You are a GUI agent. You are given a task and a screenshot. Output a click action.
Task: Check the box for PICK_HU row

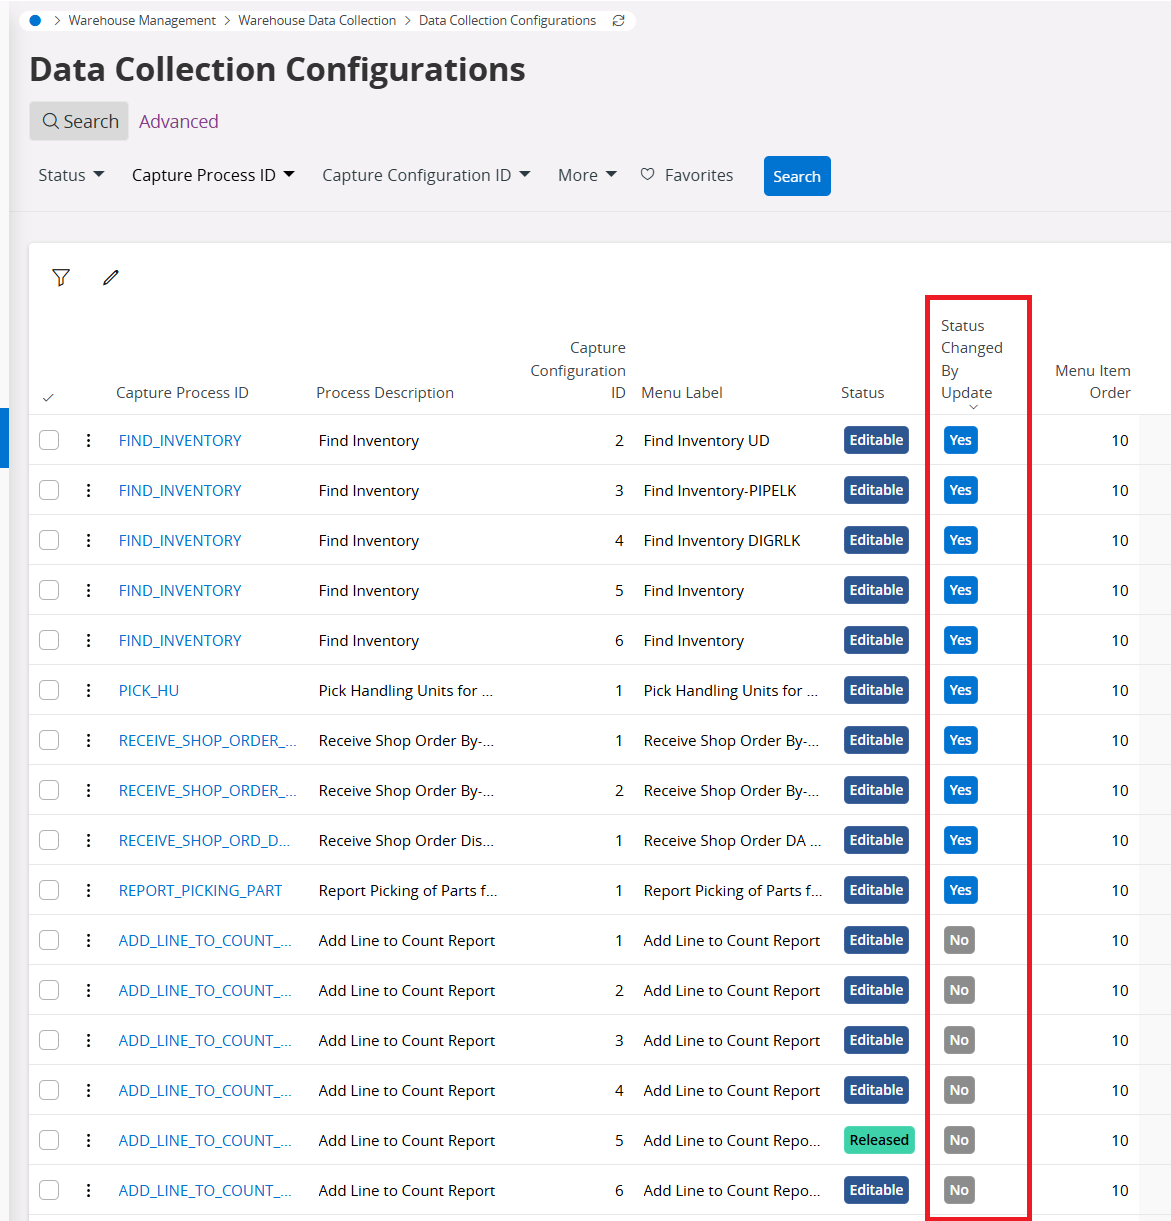point(49,690)
